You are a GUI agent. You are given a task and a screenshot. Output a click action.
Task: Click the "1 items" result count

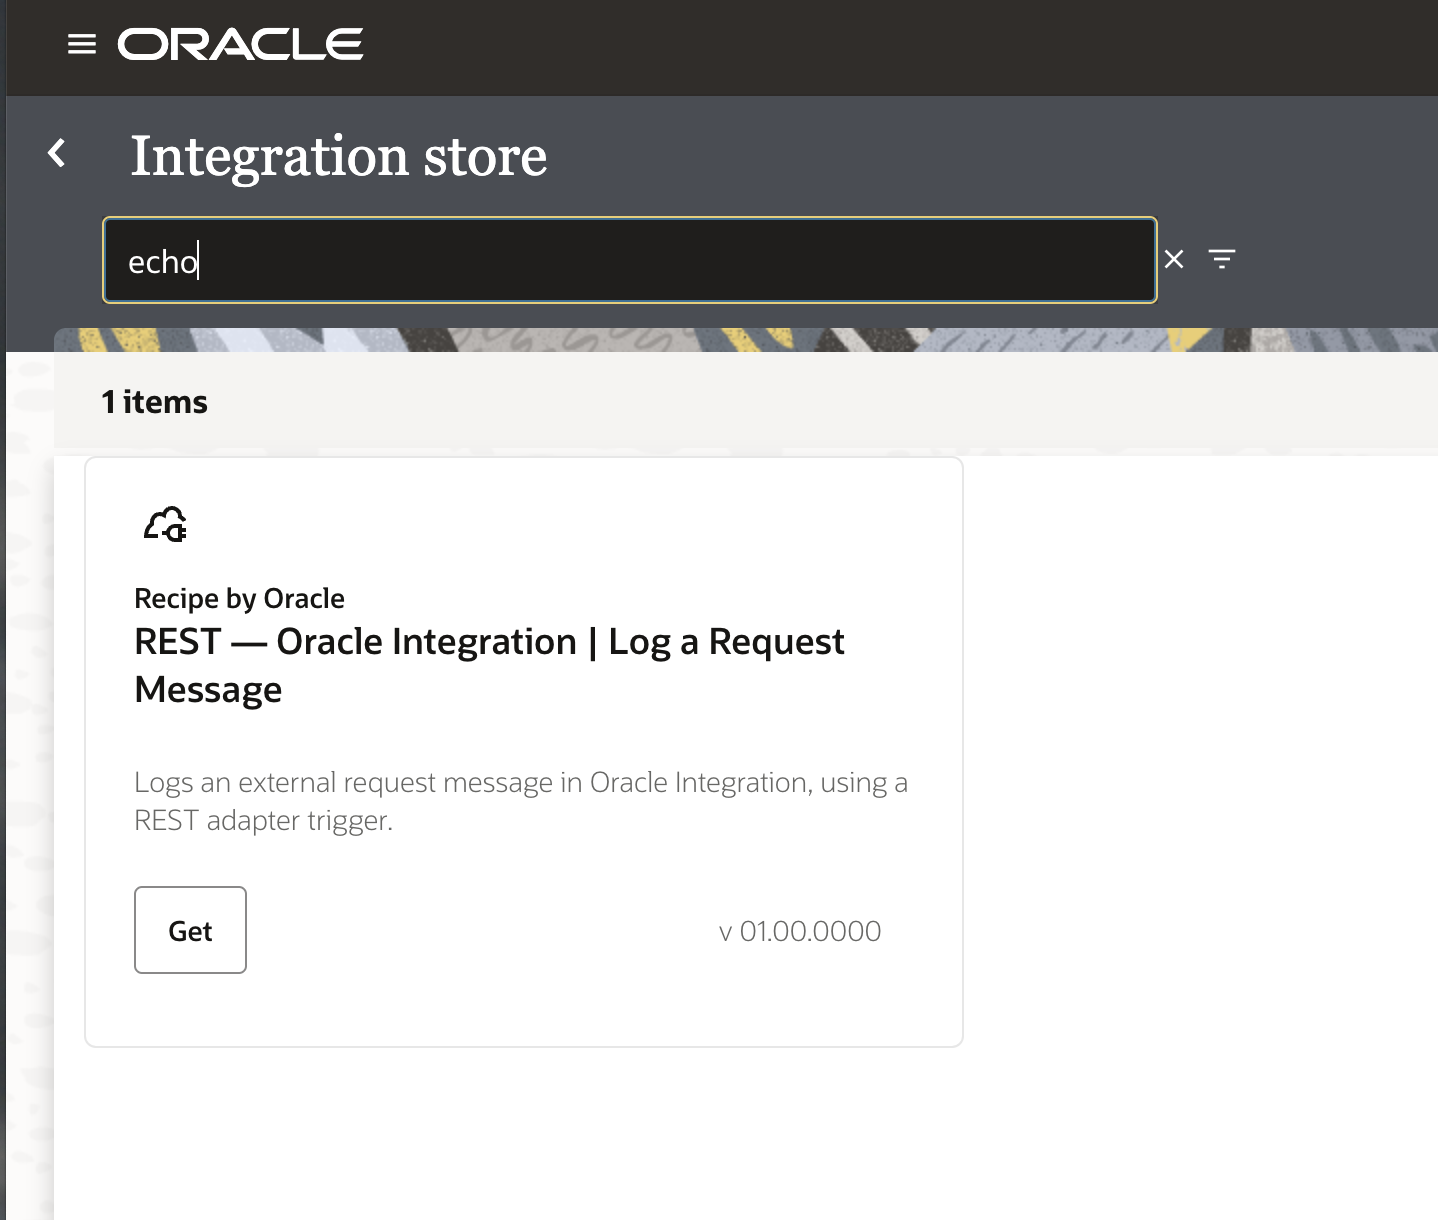(x=154, y=402)
